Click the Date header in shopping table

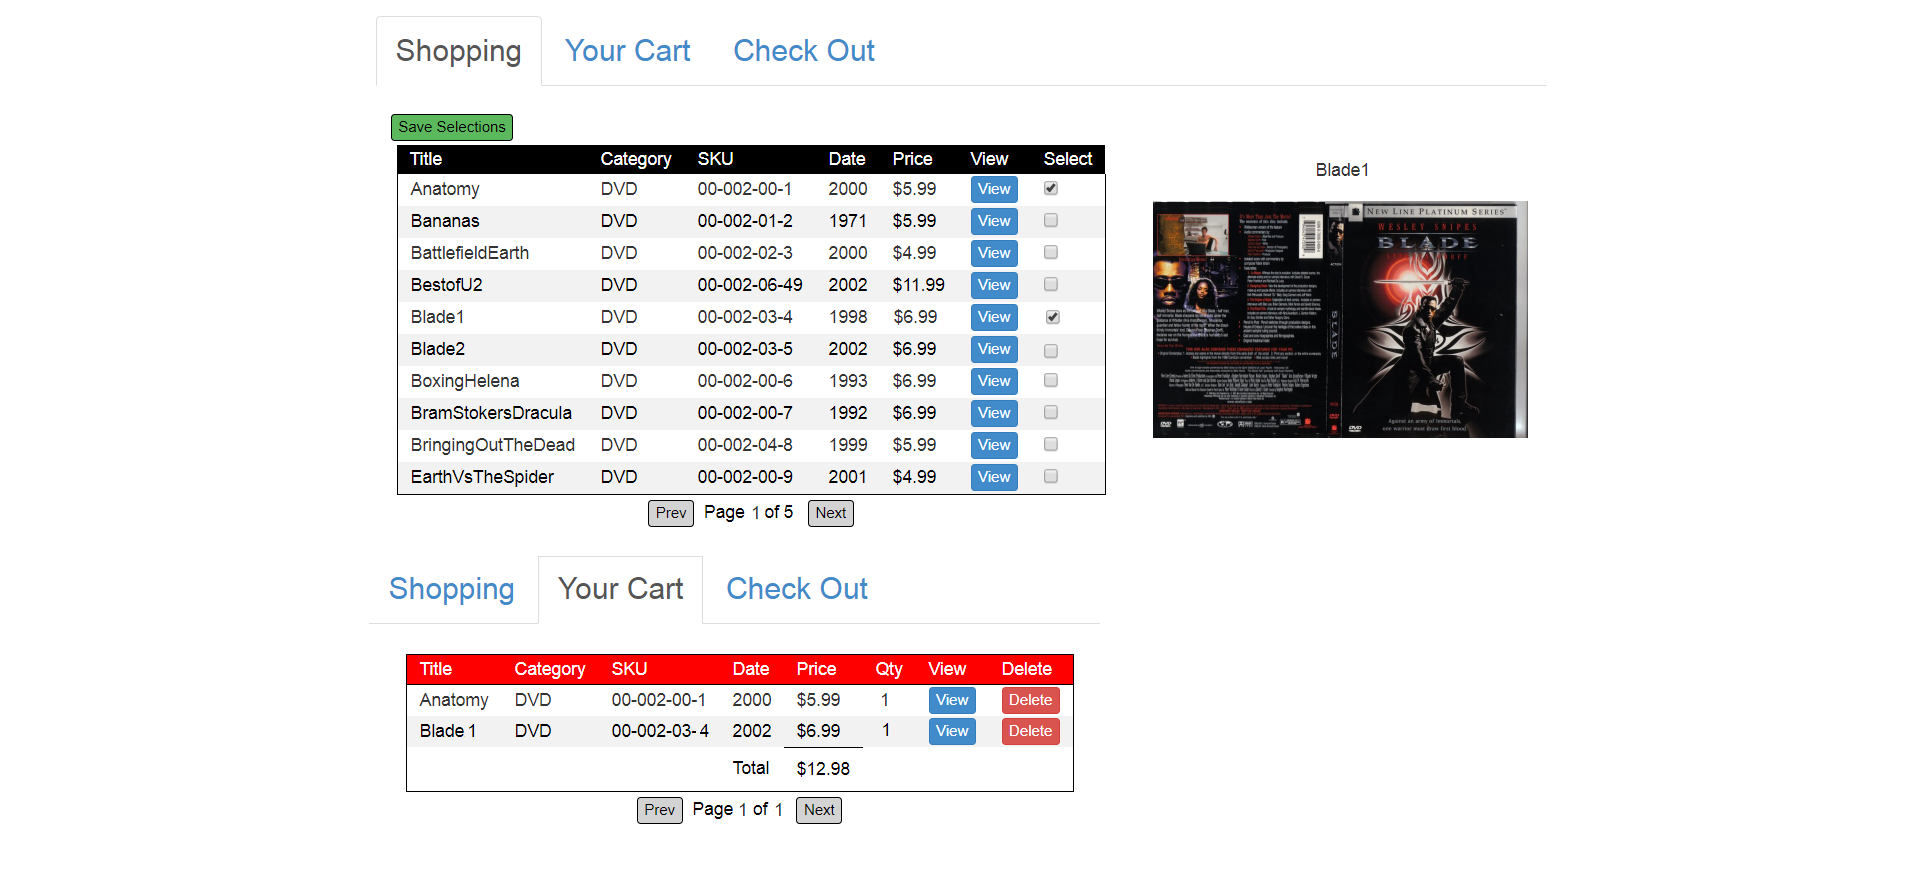[x=847, y=159]
